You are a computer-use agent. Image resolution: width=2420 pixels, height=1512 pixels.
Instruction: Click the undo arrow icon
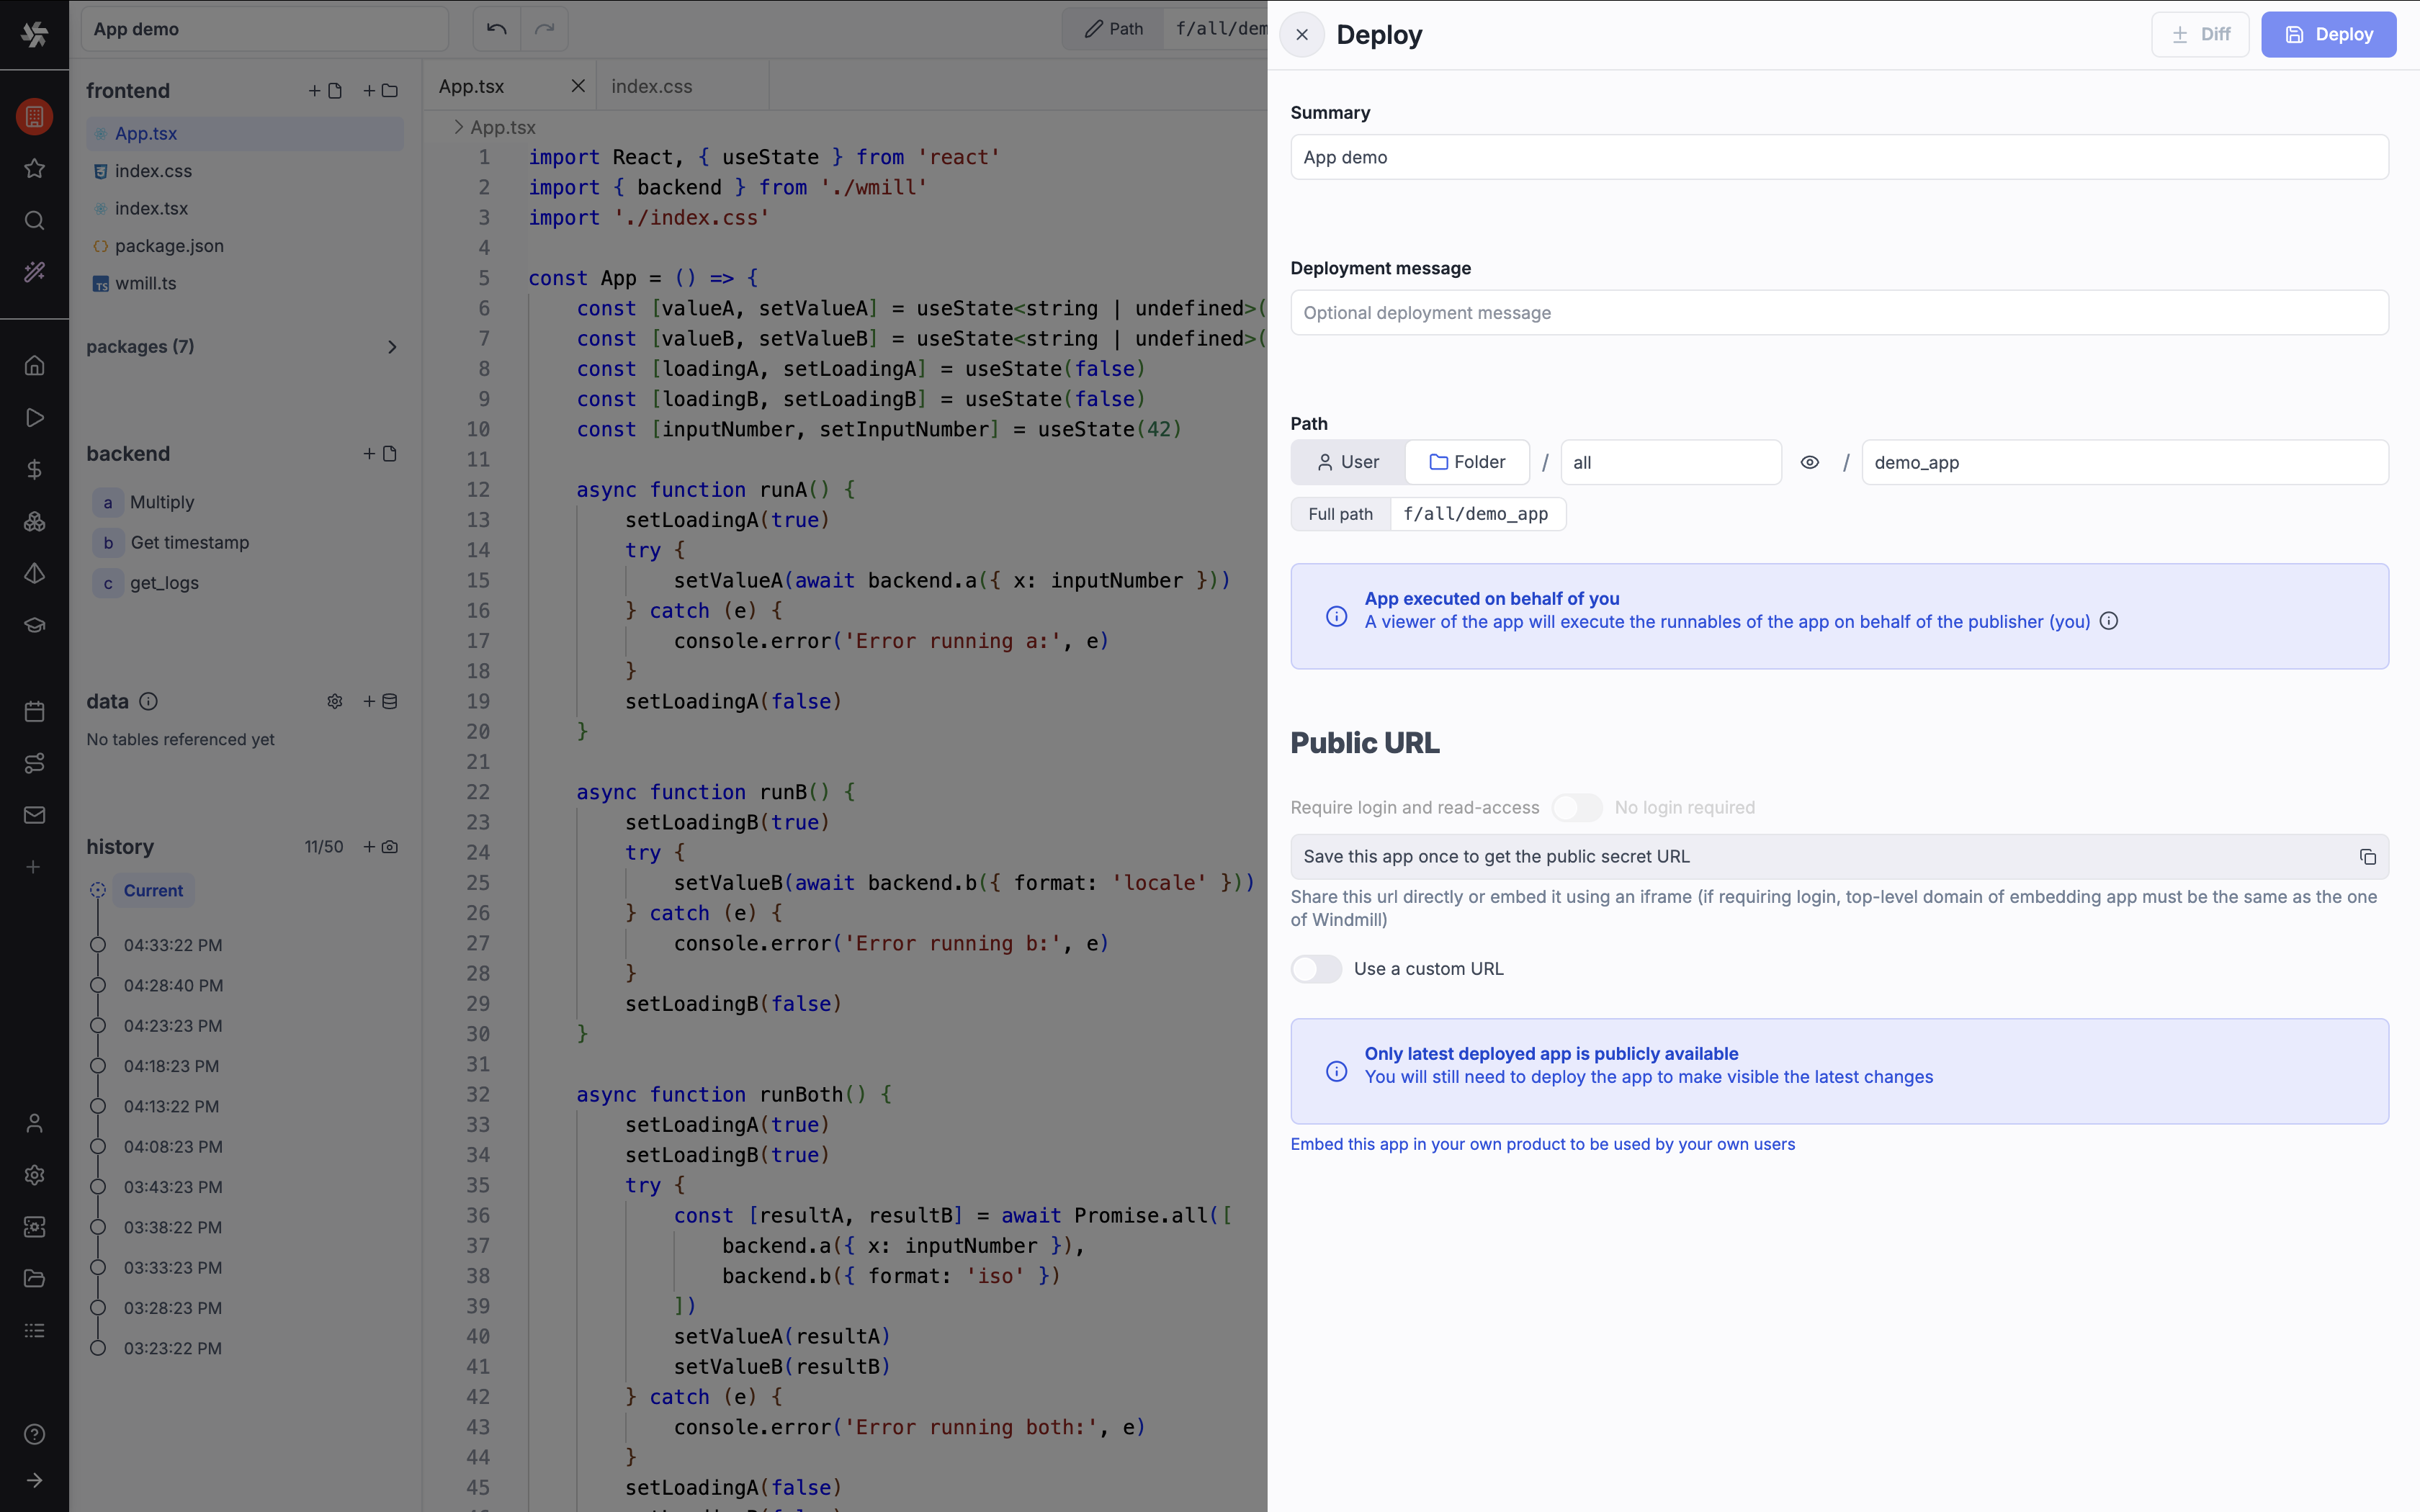tap(496, 29)
